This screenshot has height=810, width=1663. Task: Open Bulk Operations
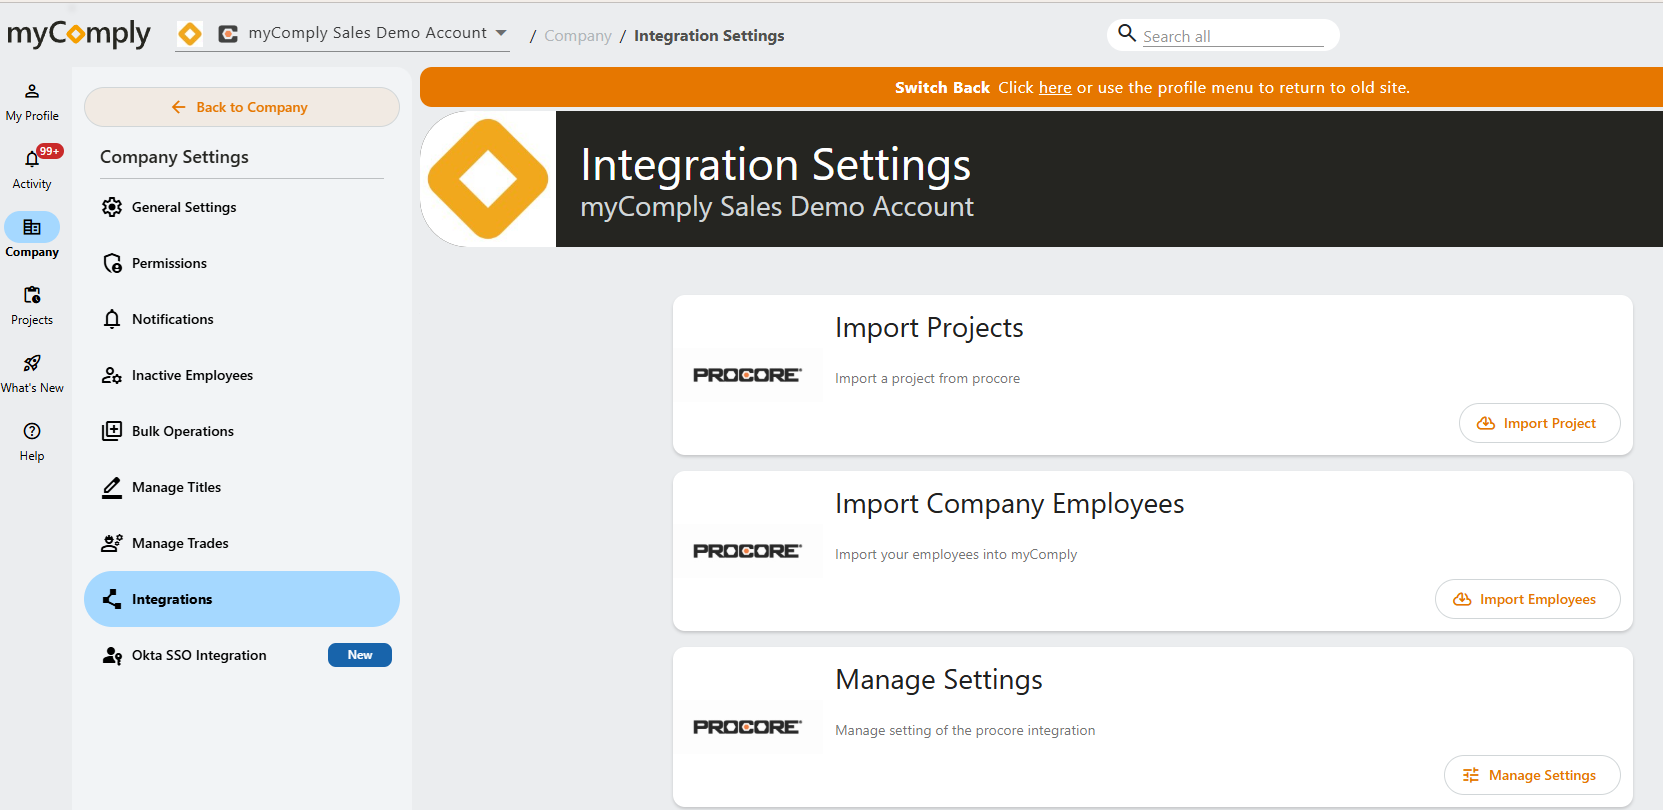click(x=242, y=431)
